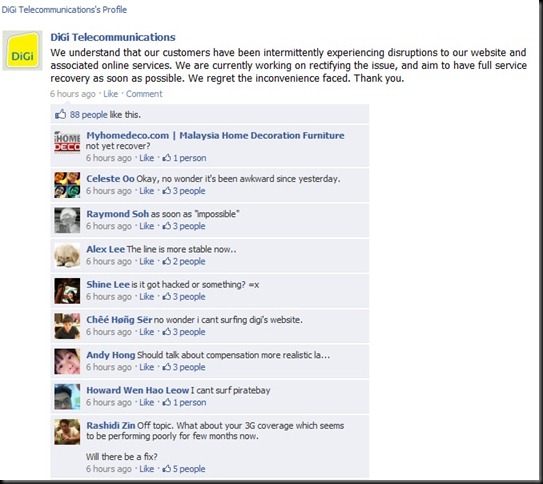The height and width of the screenshot is (484, 543).
Task: Click thumbs-up icon beside 88 people
Action: click(60, 114)
